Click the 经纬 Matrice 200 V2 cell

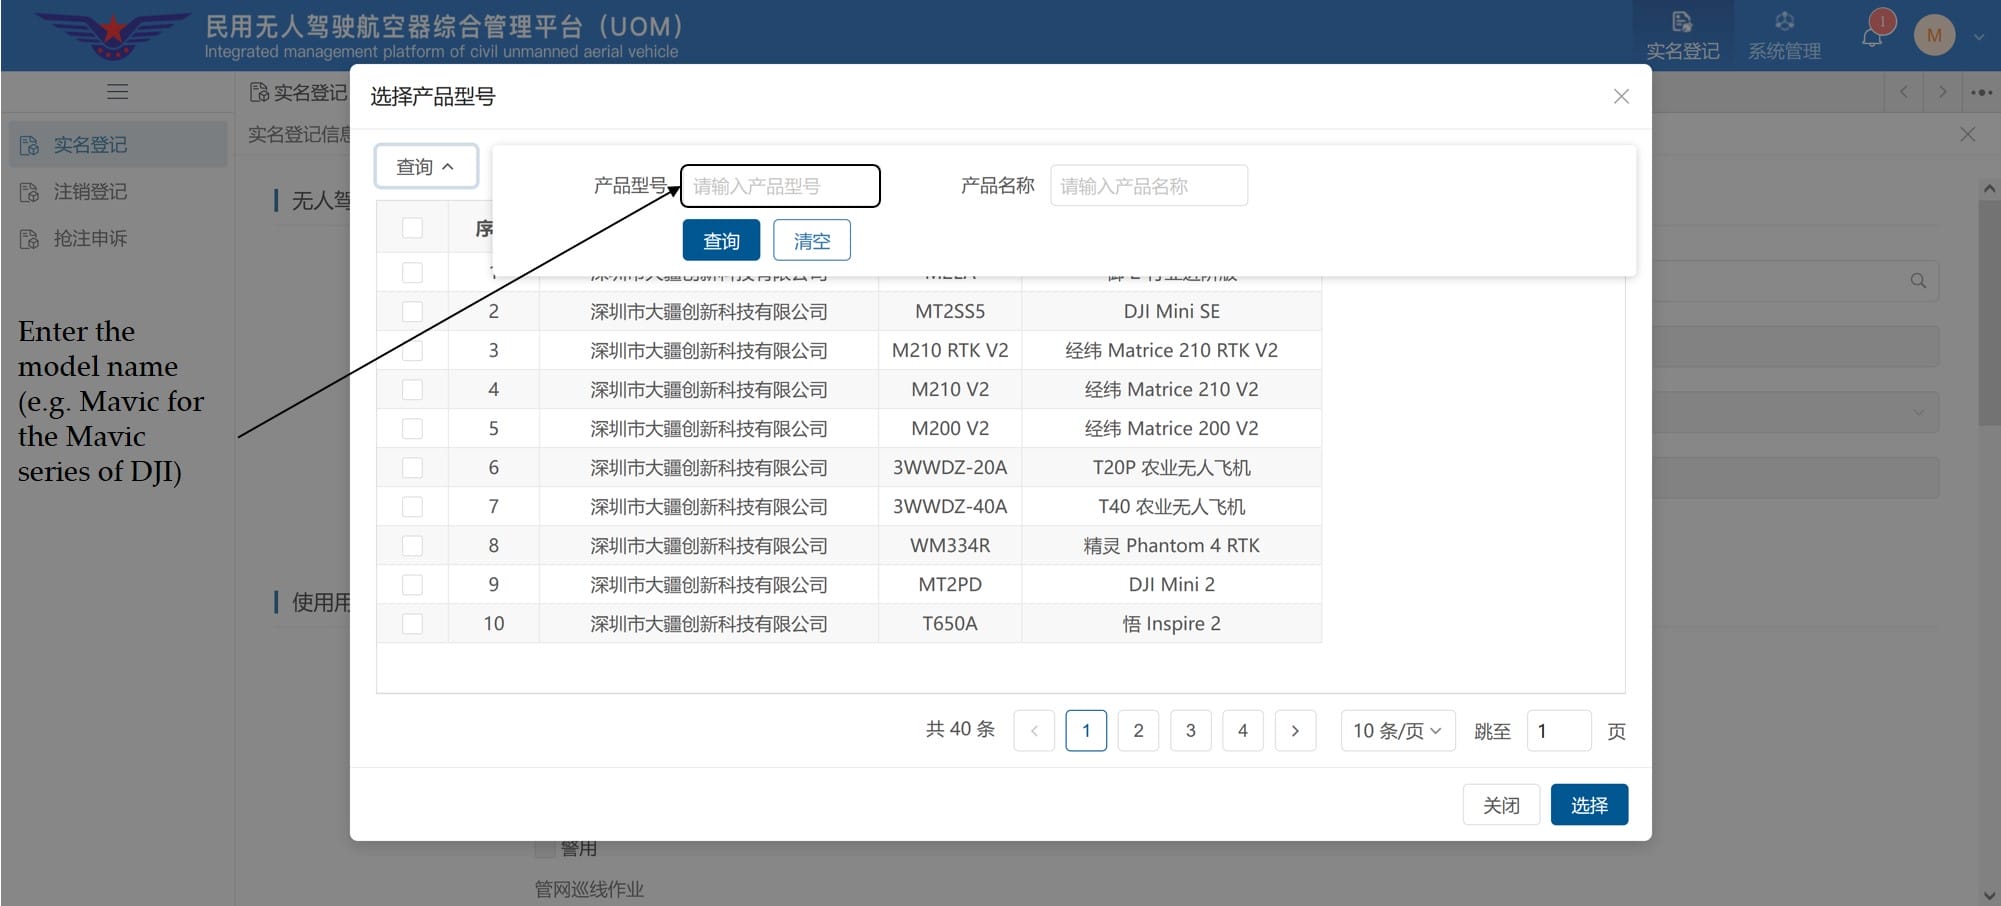[x=1171, y=429]
